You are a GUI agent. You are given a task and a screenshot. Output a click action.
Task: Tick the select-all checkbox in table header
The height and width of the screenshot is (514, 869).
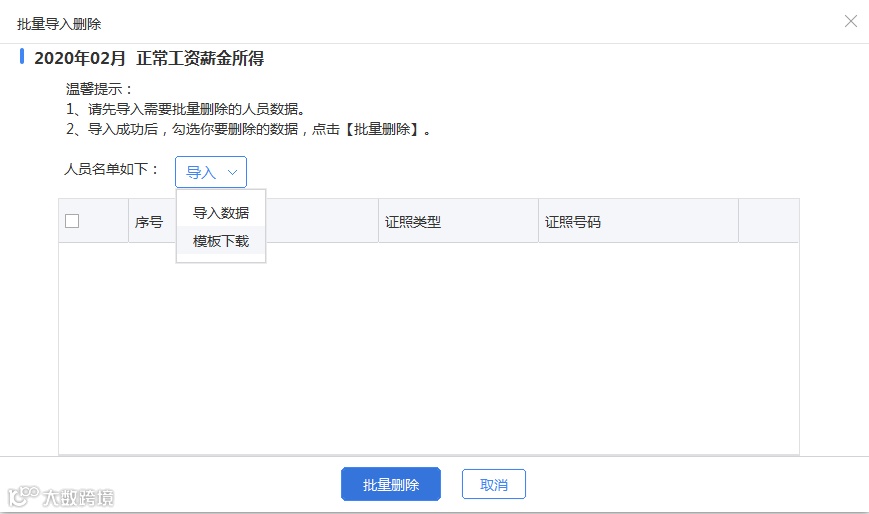pos(72,221)
